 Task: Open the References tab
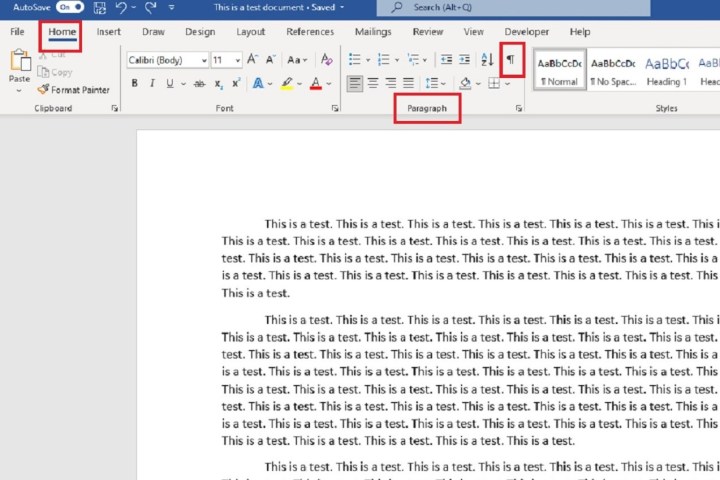tap(310, 32)
